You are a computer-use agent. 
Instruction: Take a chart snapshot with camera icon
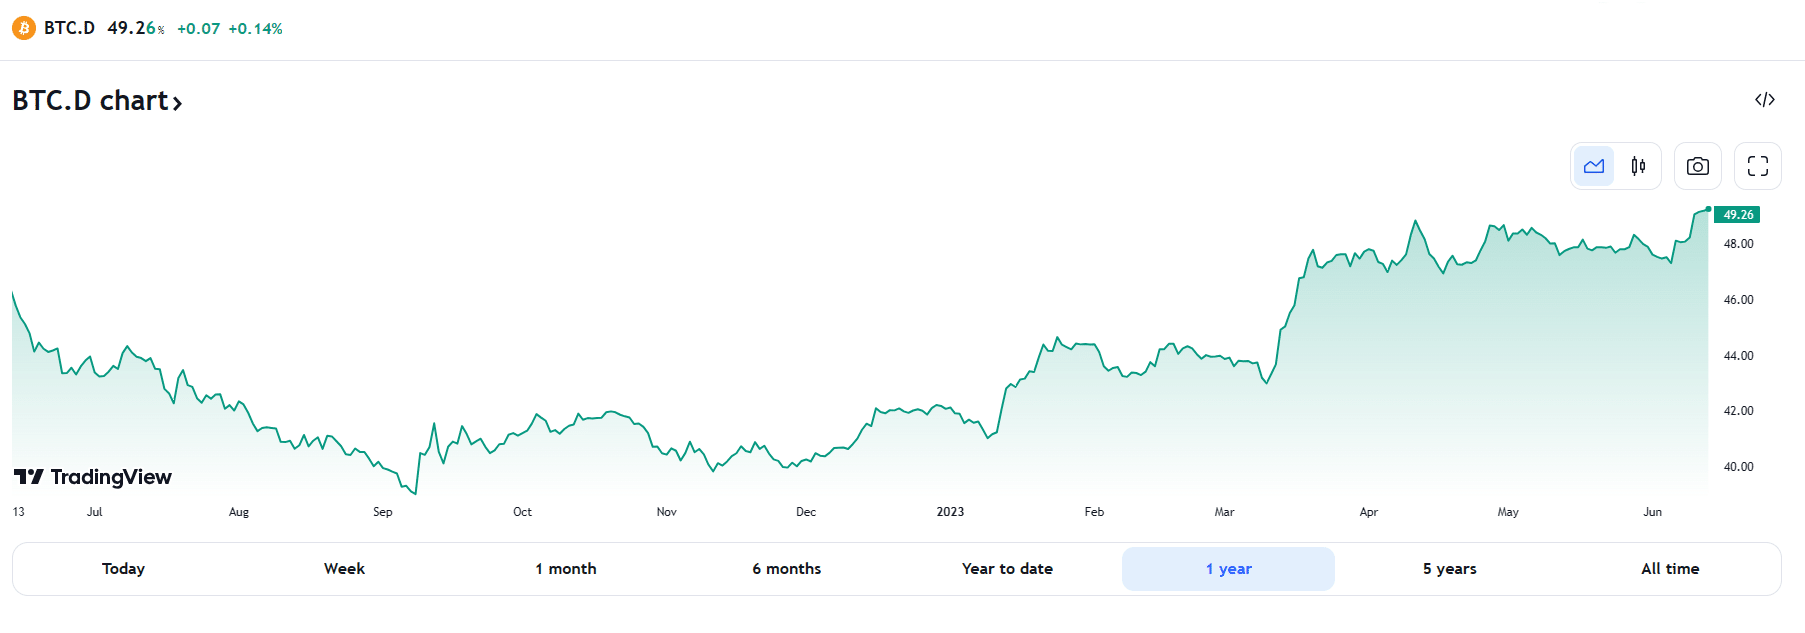[x=1698, y=166]
